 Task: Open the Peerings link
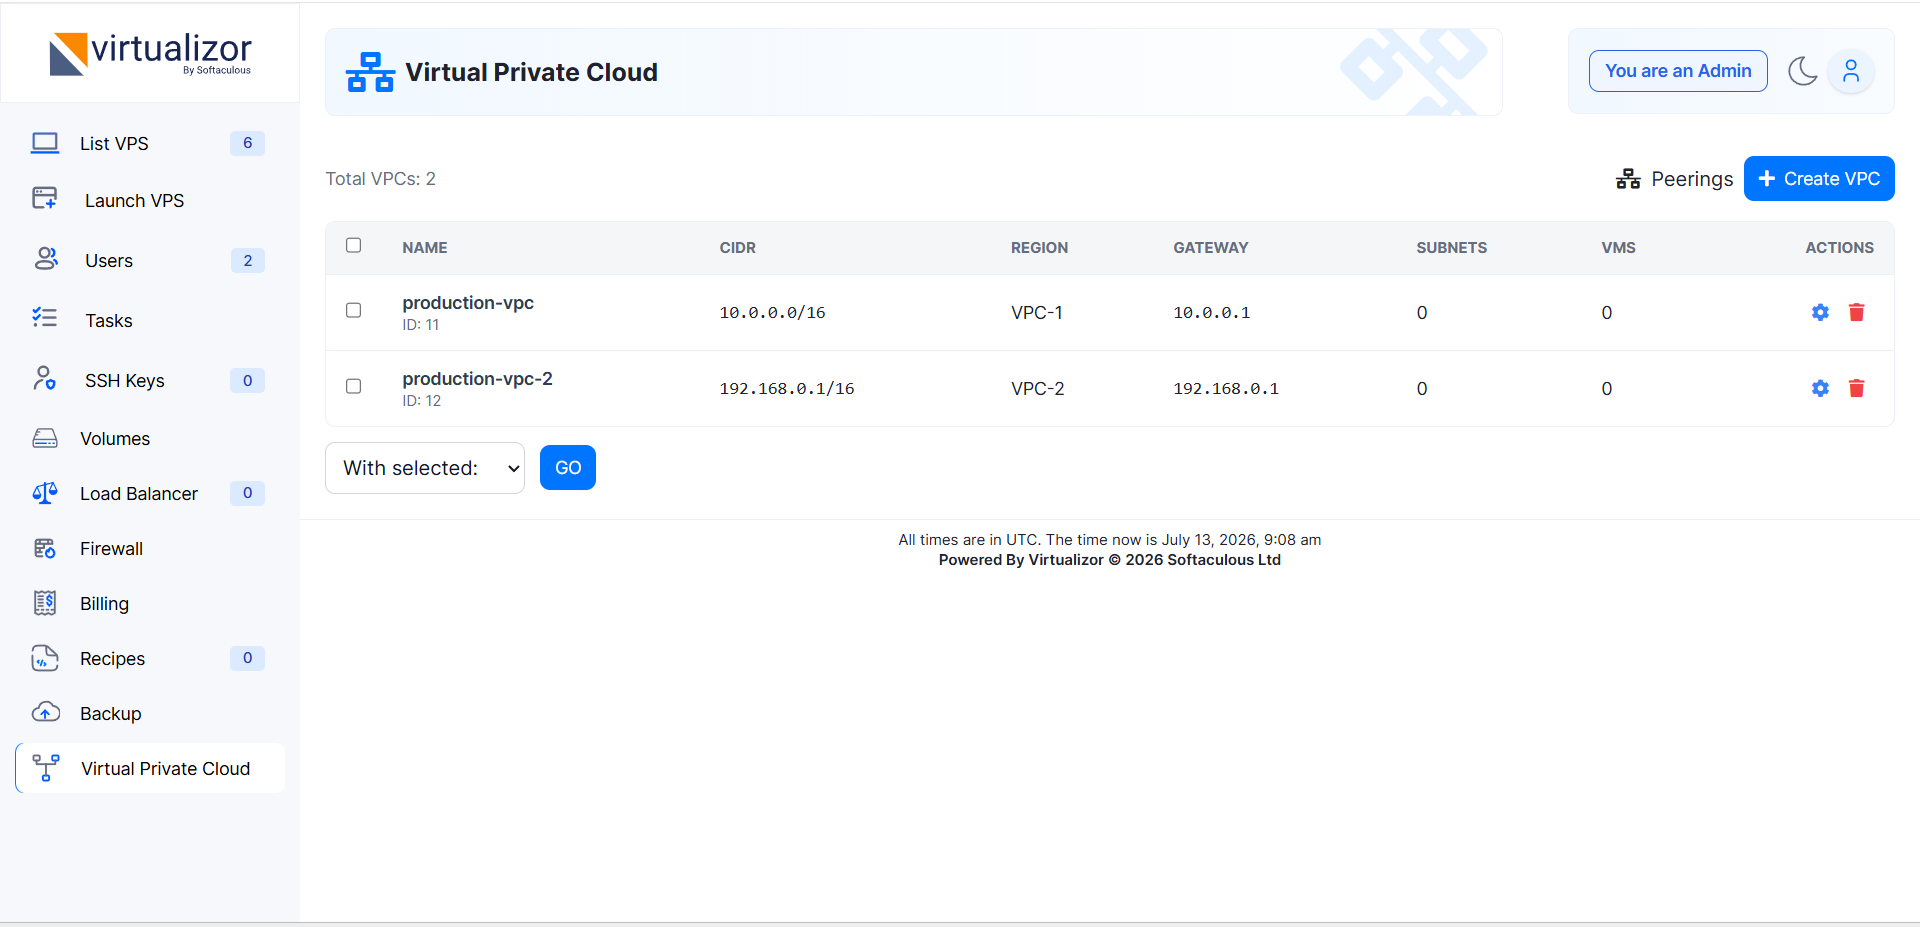coord(1675,179)
